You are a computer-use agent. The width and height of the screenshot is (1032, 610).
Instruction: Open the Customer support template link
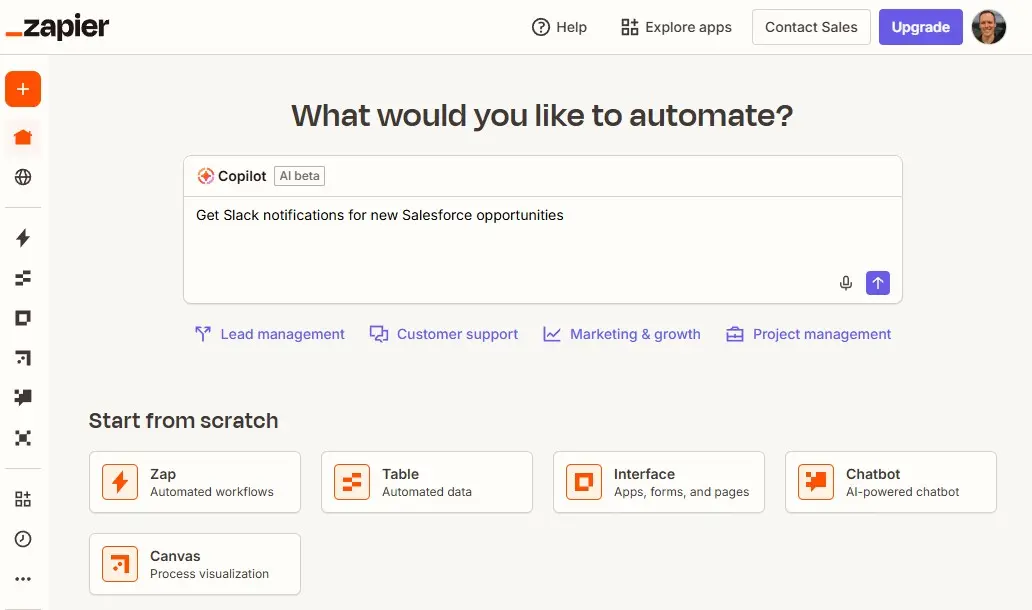[x=443, y=334]
